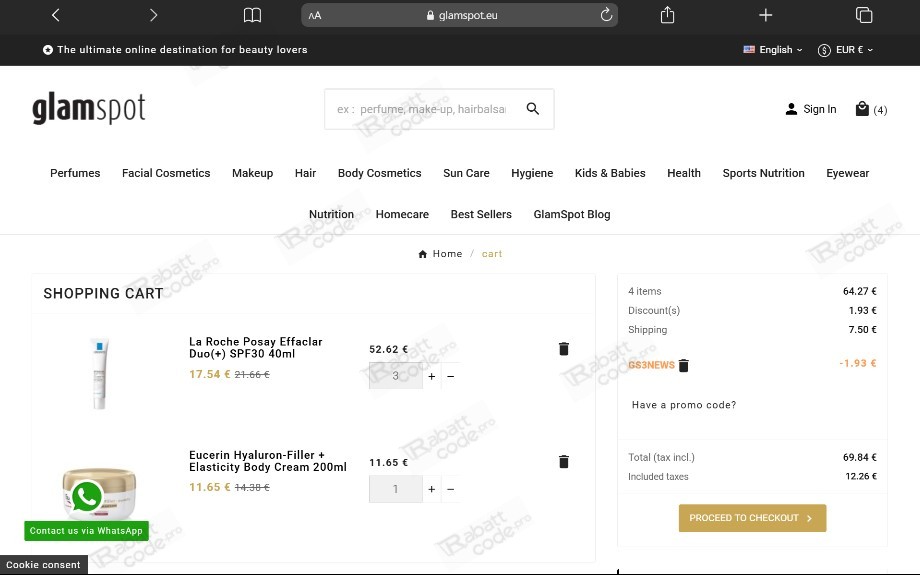Viewport: 920px width, 575px height.
Task: Increase Eucerin quantity with plus
Action: tap(432, 489)
